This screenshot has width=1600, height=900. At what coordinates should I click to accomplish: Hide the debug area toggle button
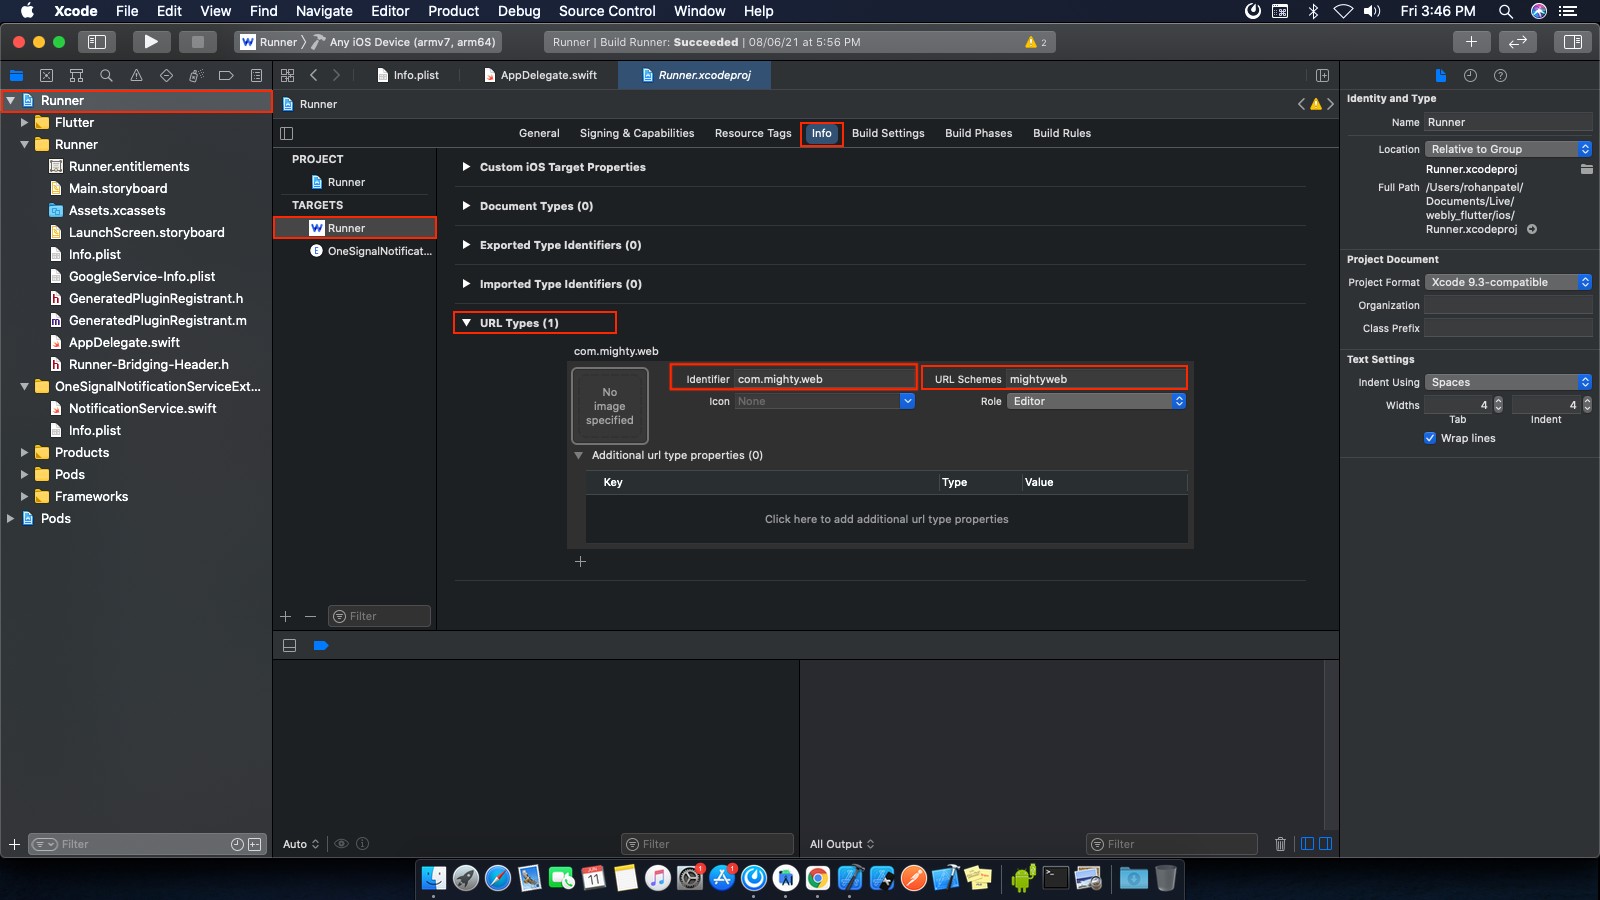pos(289,646)
